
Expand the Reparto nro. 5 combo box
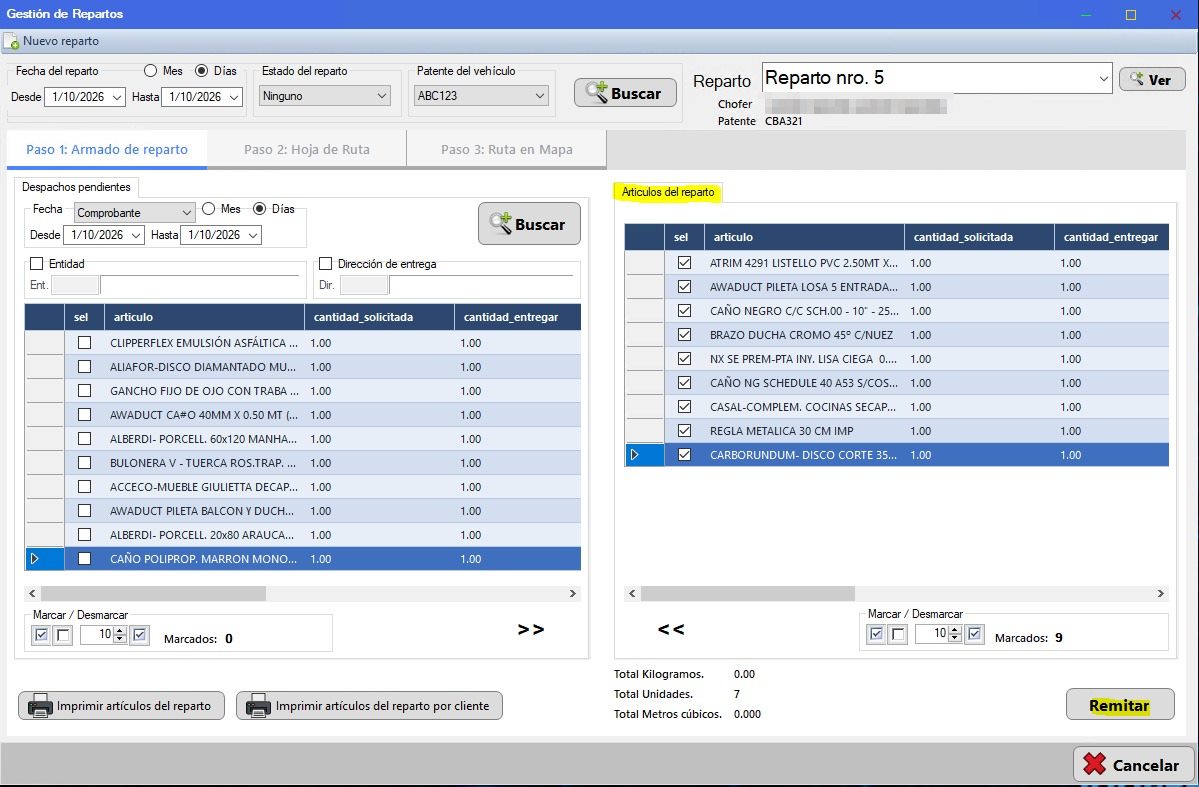click(x=1103, y=79)
